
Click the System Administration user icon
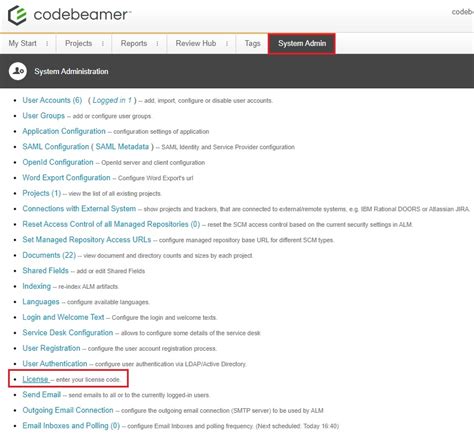tap(18, 71)
